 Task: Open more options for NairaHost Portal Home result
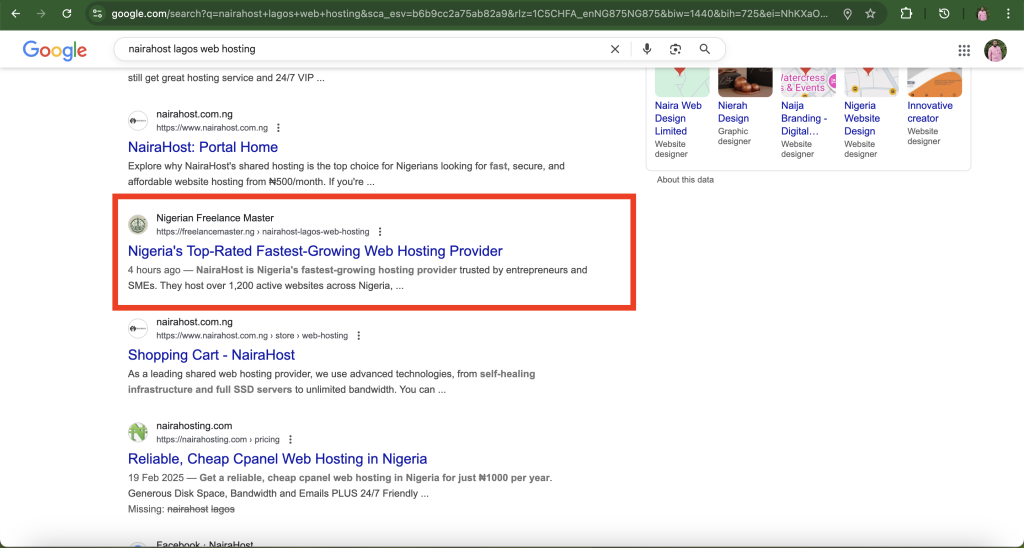coord(278,128)
